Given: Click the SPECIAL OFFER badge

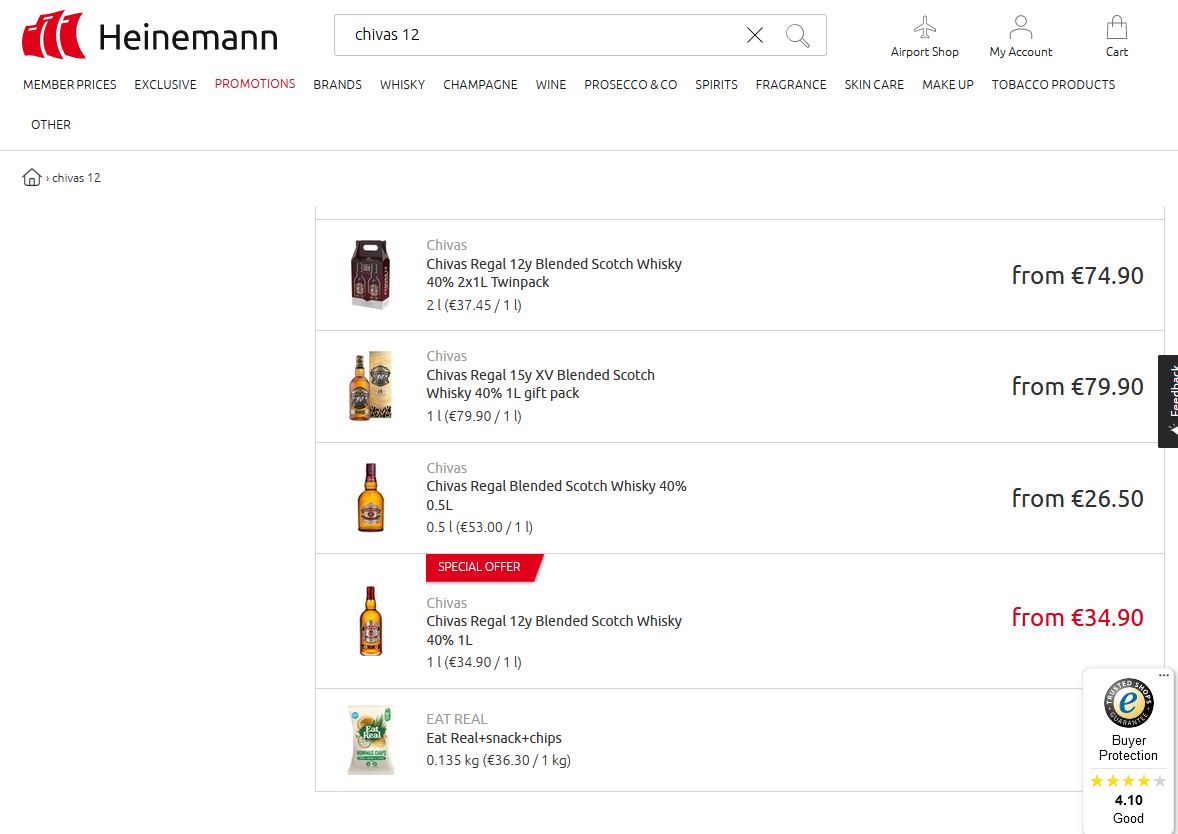Looking at the screenshot, I should click(x=484, y=567).
